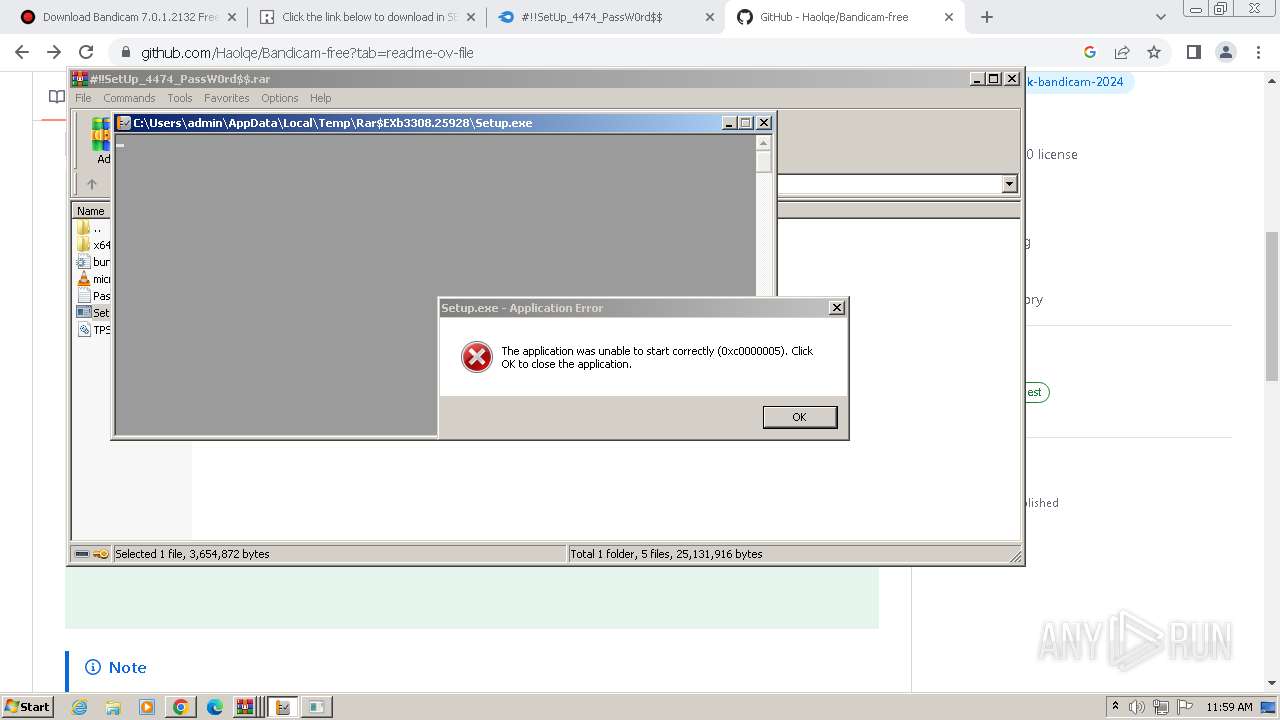Click the WinRAR up-one-level arrow
The image size is (1280, 720).
[x=92, y=184]
